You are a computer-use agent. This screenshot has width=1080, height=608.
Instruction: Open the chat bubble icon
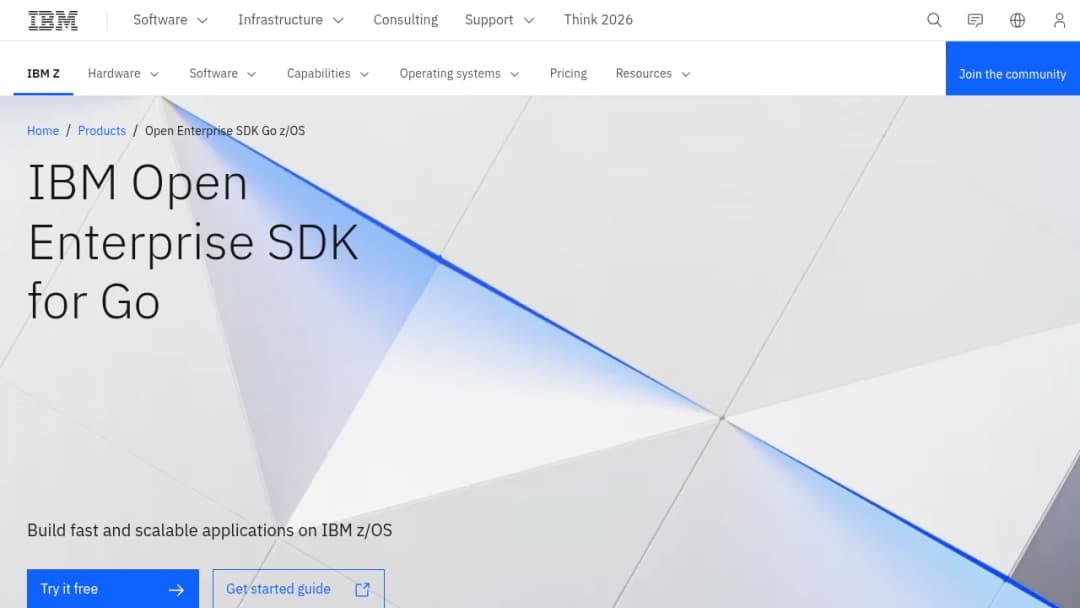point(975,20)
